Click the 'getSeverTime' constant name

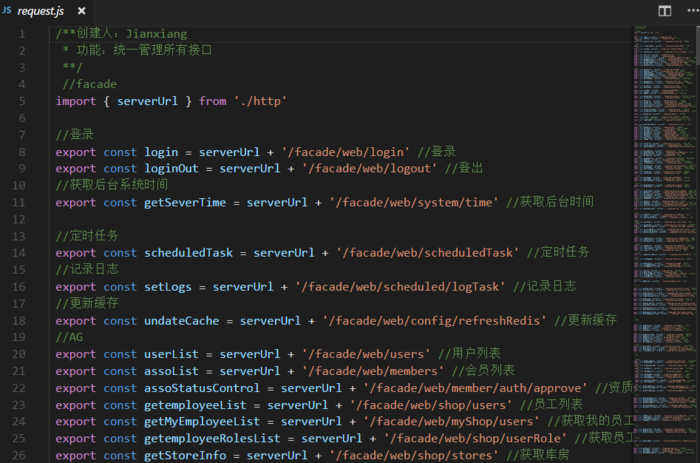(x=185, y=203)
